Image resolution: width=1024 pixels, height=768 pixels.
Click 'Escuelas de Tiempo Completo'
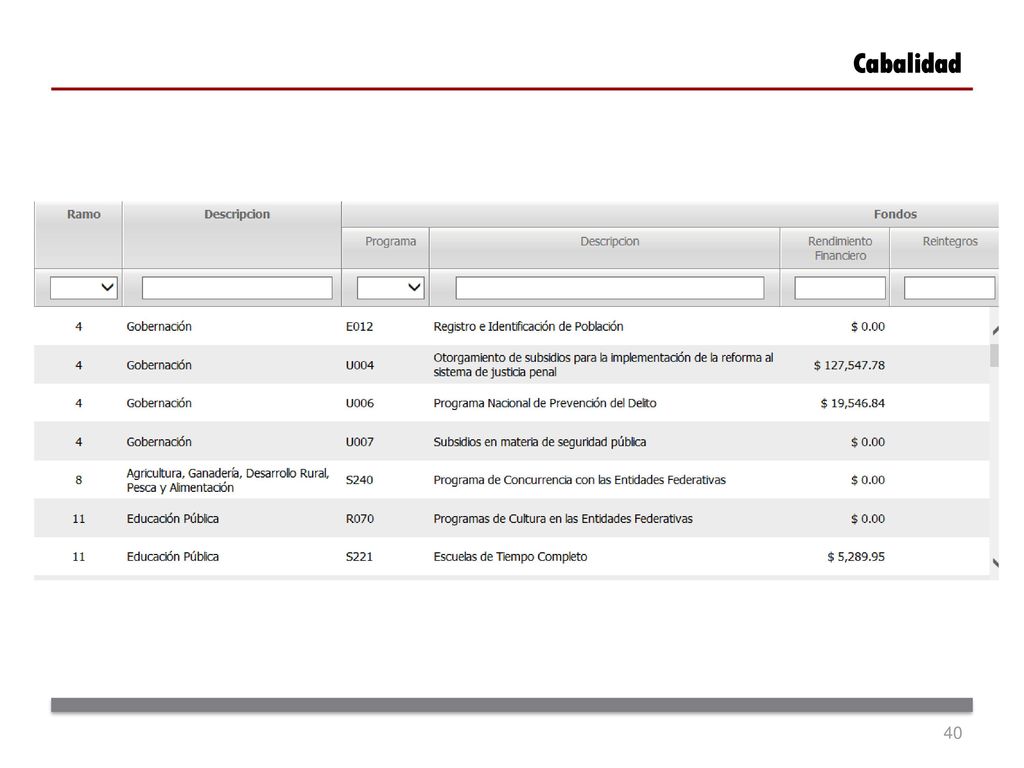click(x=510, y=556)
